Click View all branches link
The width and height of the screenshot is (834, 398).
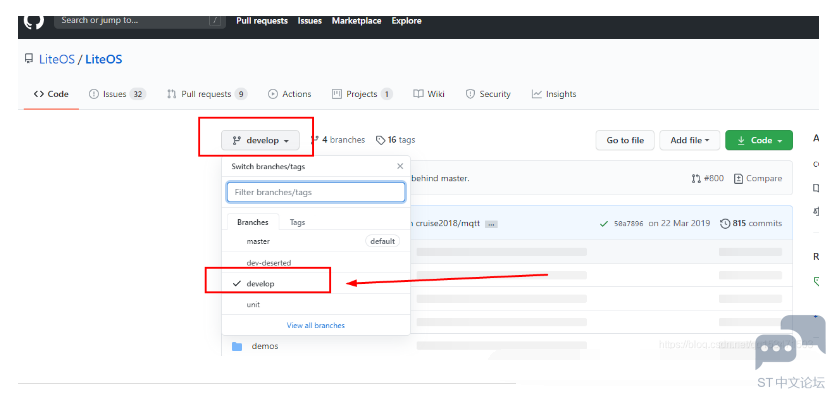(315, 325)
